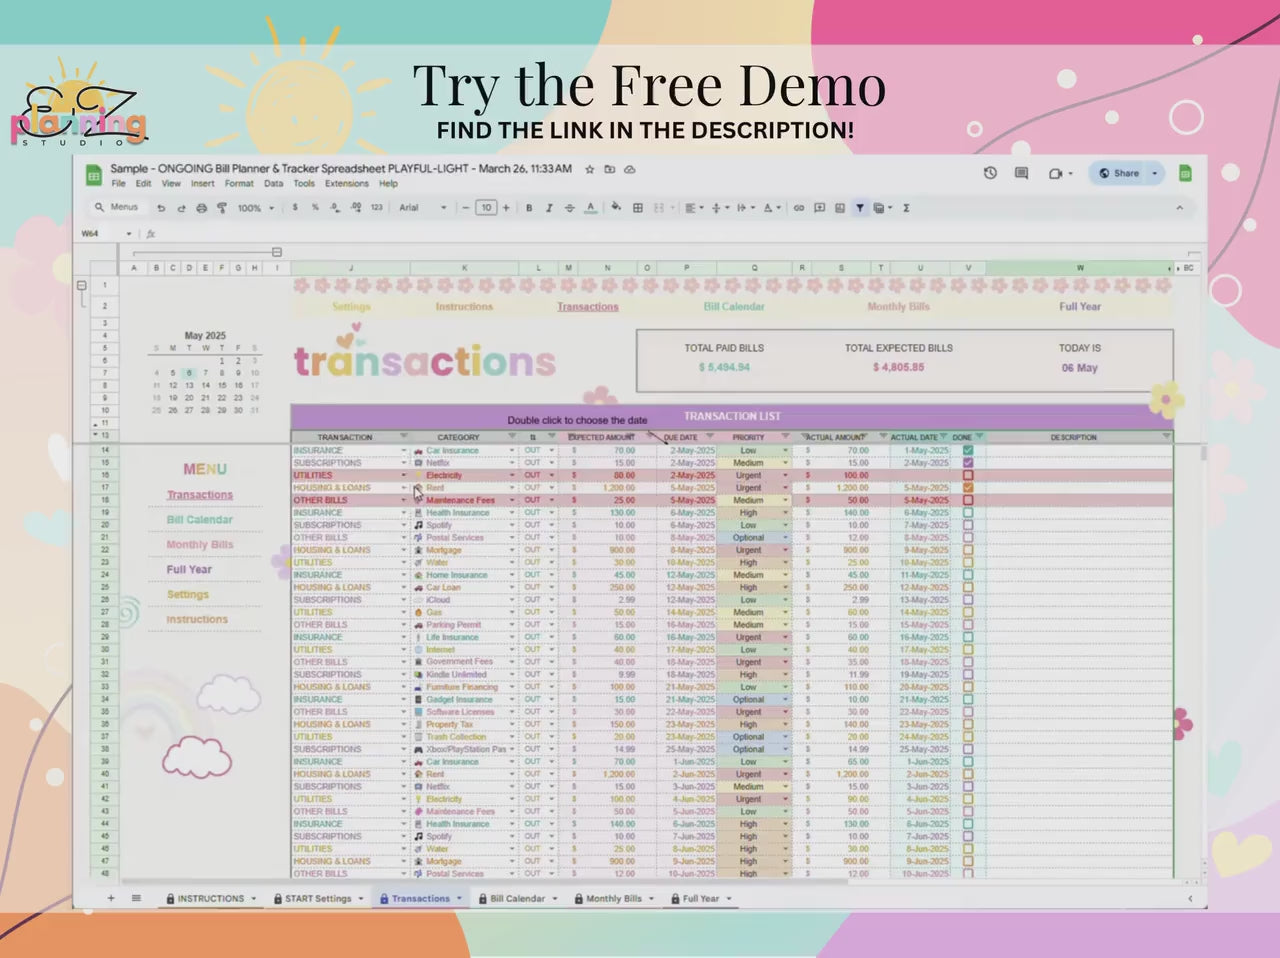Open the Insert menu
This screenshot has height=958, width=1280.
click(x=202, y=184)
